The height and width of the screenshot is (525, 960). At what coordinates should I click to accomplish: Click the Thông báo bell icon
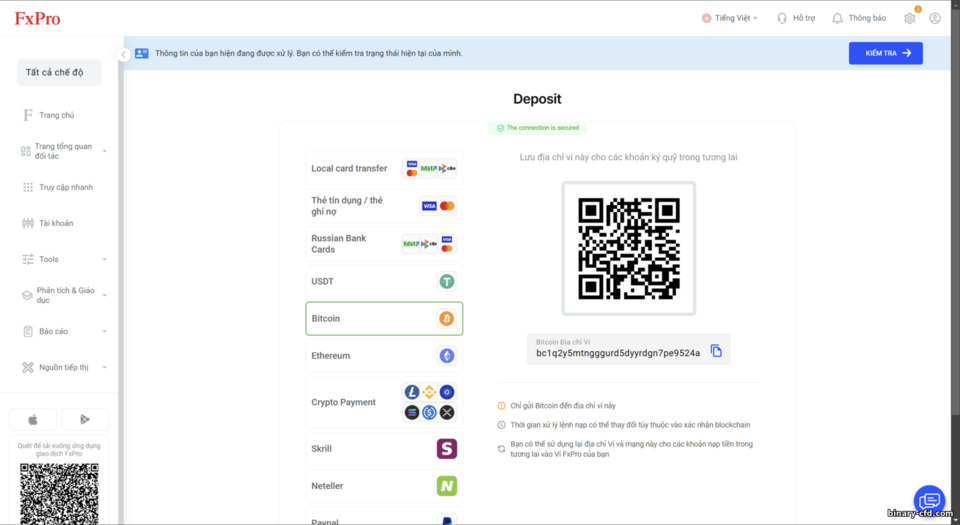[837, 18]
